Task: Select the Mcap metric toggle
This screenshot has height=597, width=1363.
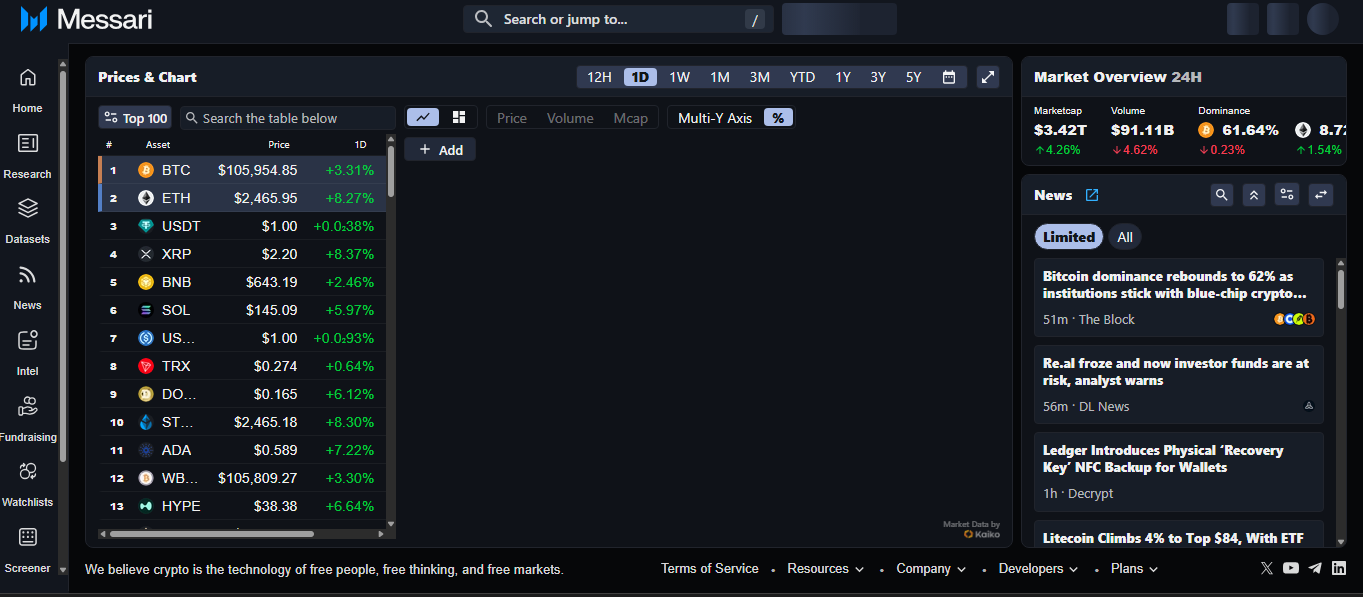Action: click(x=631, y=118)
